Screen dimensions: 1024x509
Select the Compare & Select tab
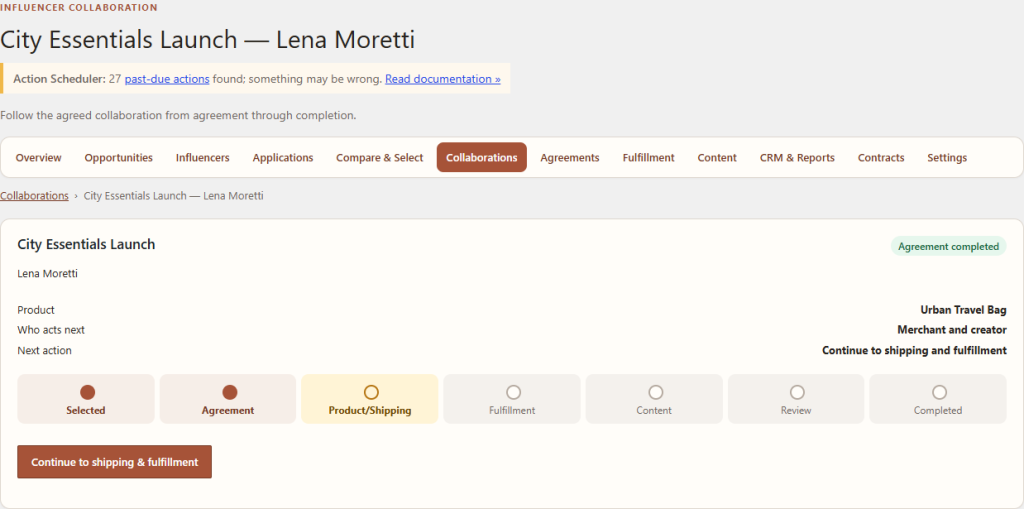[379, 157]
